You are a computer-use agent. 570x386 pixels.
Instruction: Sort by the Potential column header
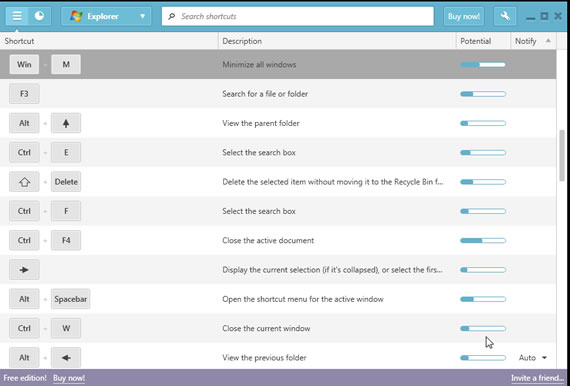pyautogui.click(x=483, y=41)
